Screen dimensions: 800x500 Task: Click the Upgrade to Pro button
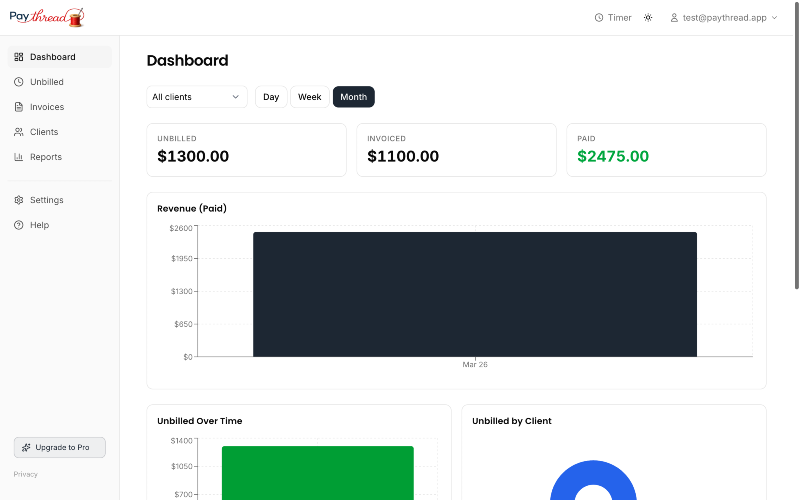(60, 447)
